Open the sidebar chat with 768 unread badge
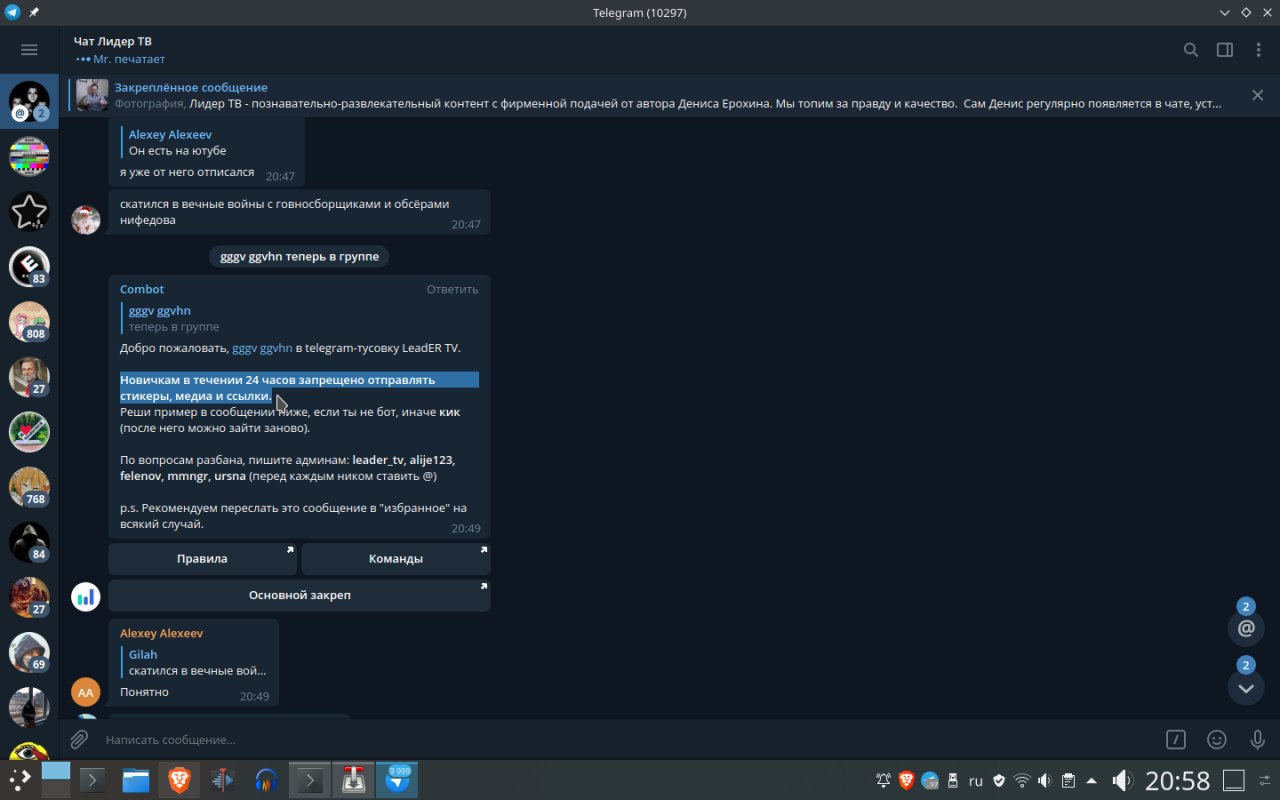This screenshot has height=800, width=1280. [x=29, y=486]
